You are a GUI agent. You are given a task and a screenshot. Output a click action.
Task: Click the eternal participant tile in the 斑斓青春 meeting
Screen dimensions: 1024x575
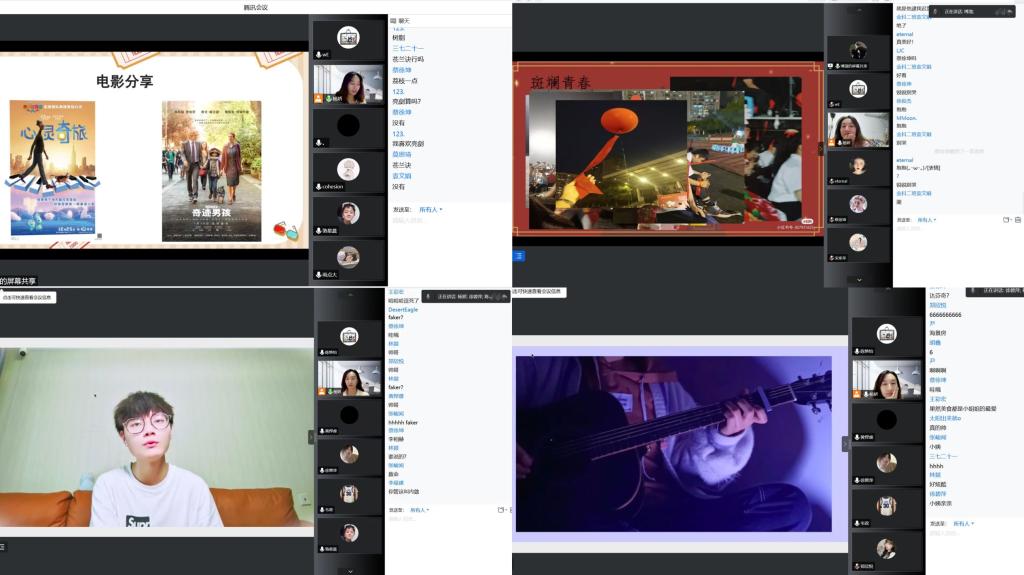click(858, 167)
